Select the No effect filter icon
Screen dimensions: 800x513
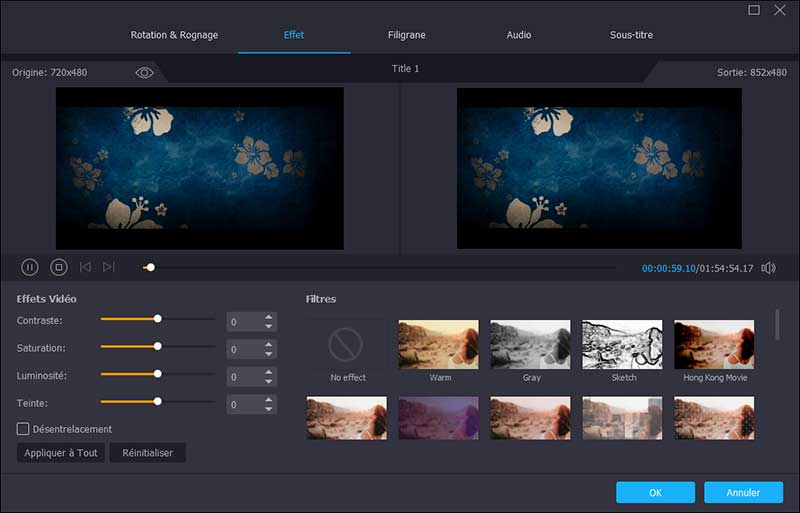click(348, 345)
